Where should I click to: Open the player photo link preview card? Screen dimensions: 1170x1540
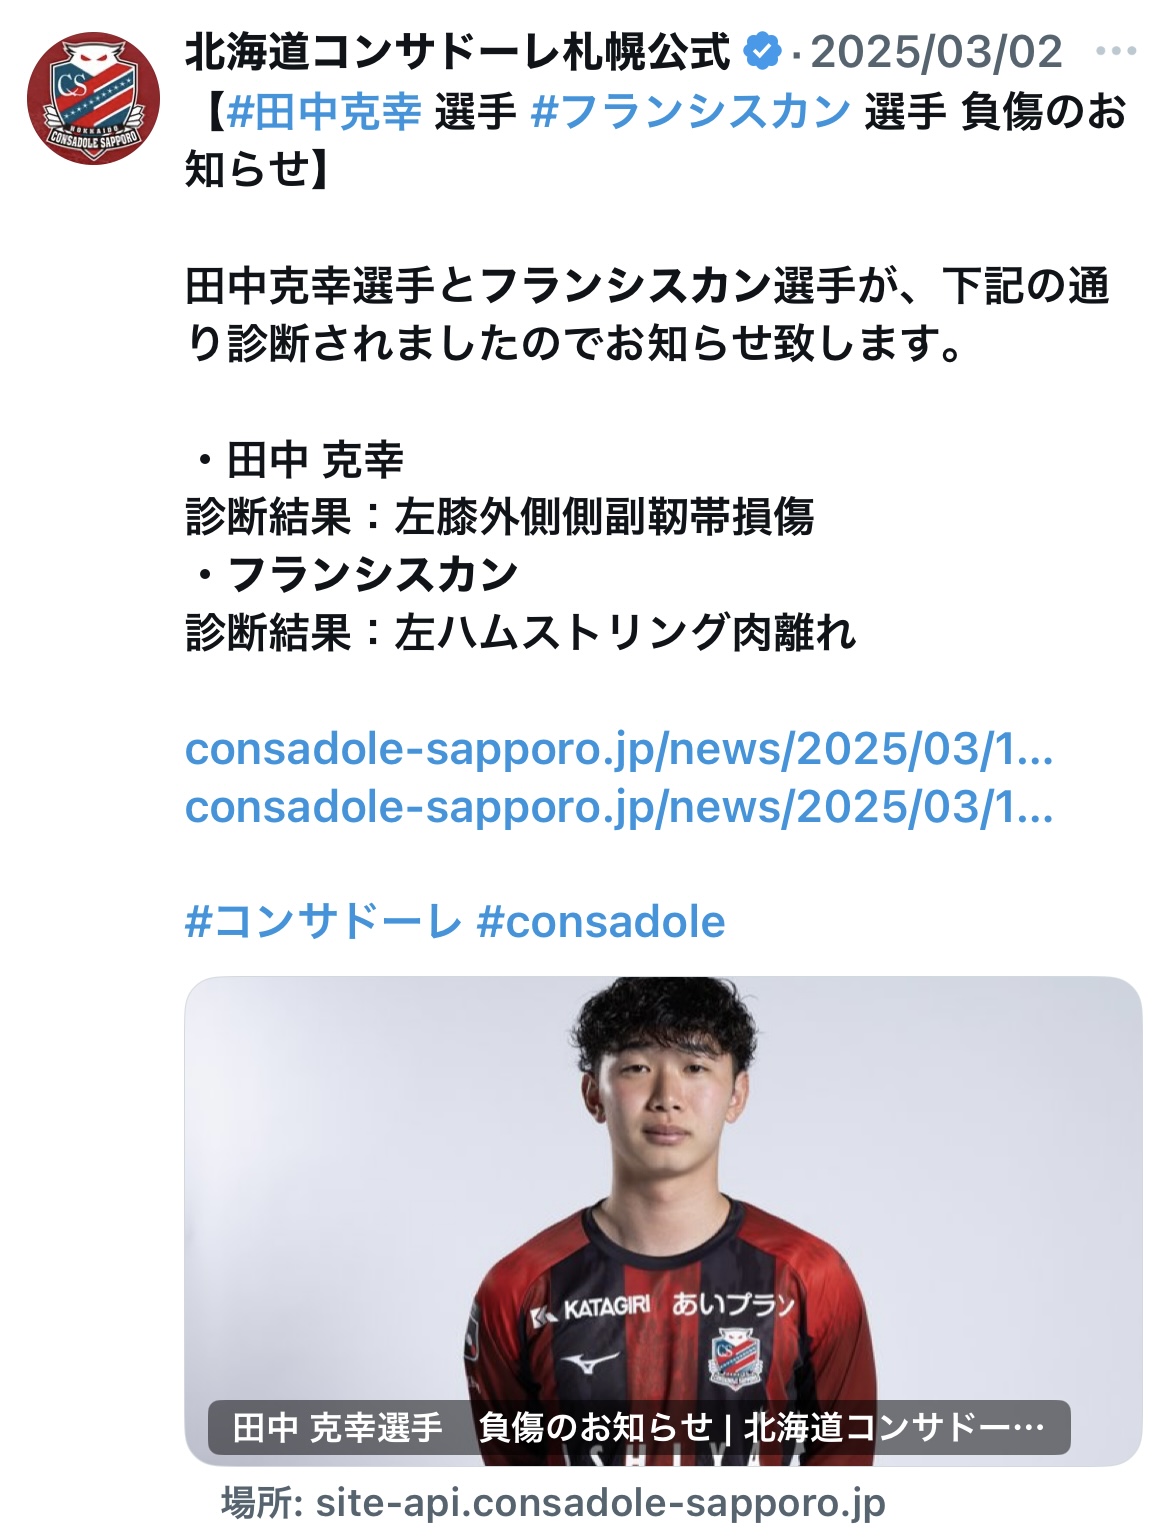pos(663,1221)
